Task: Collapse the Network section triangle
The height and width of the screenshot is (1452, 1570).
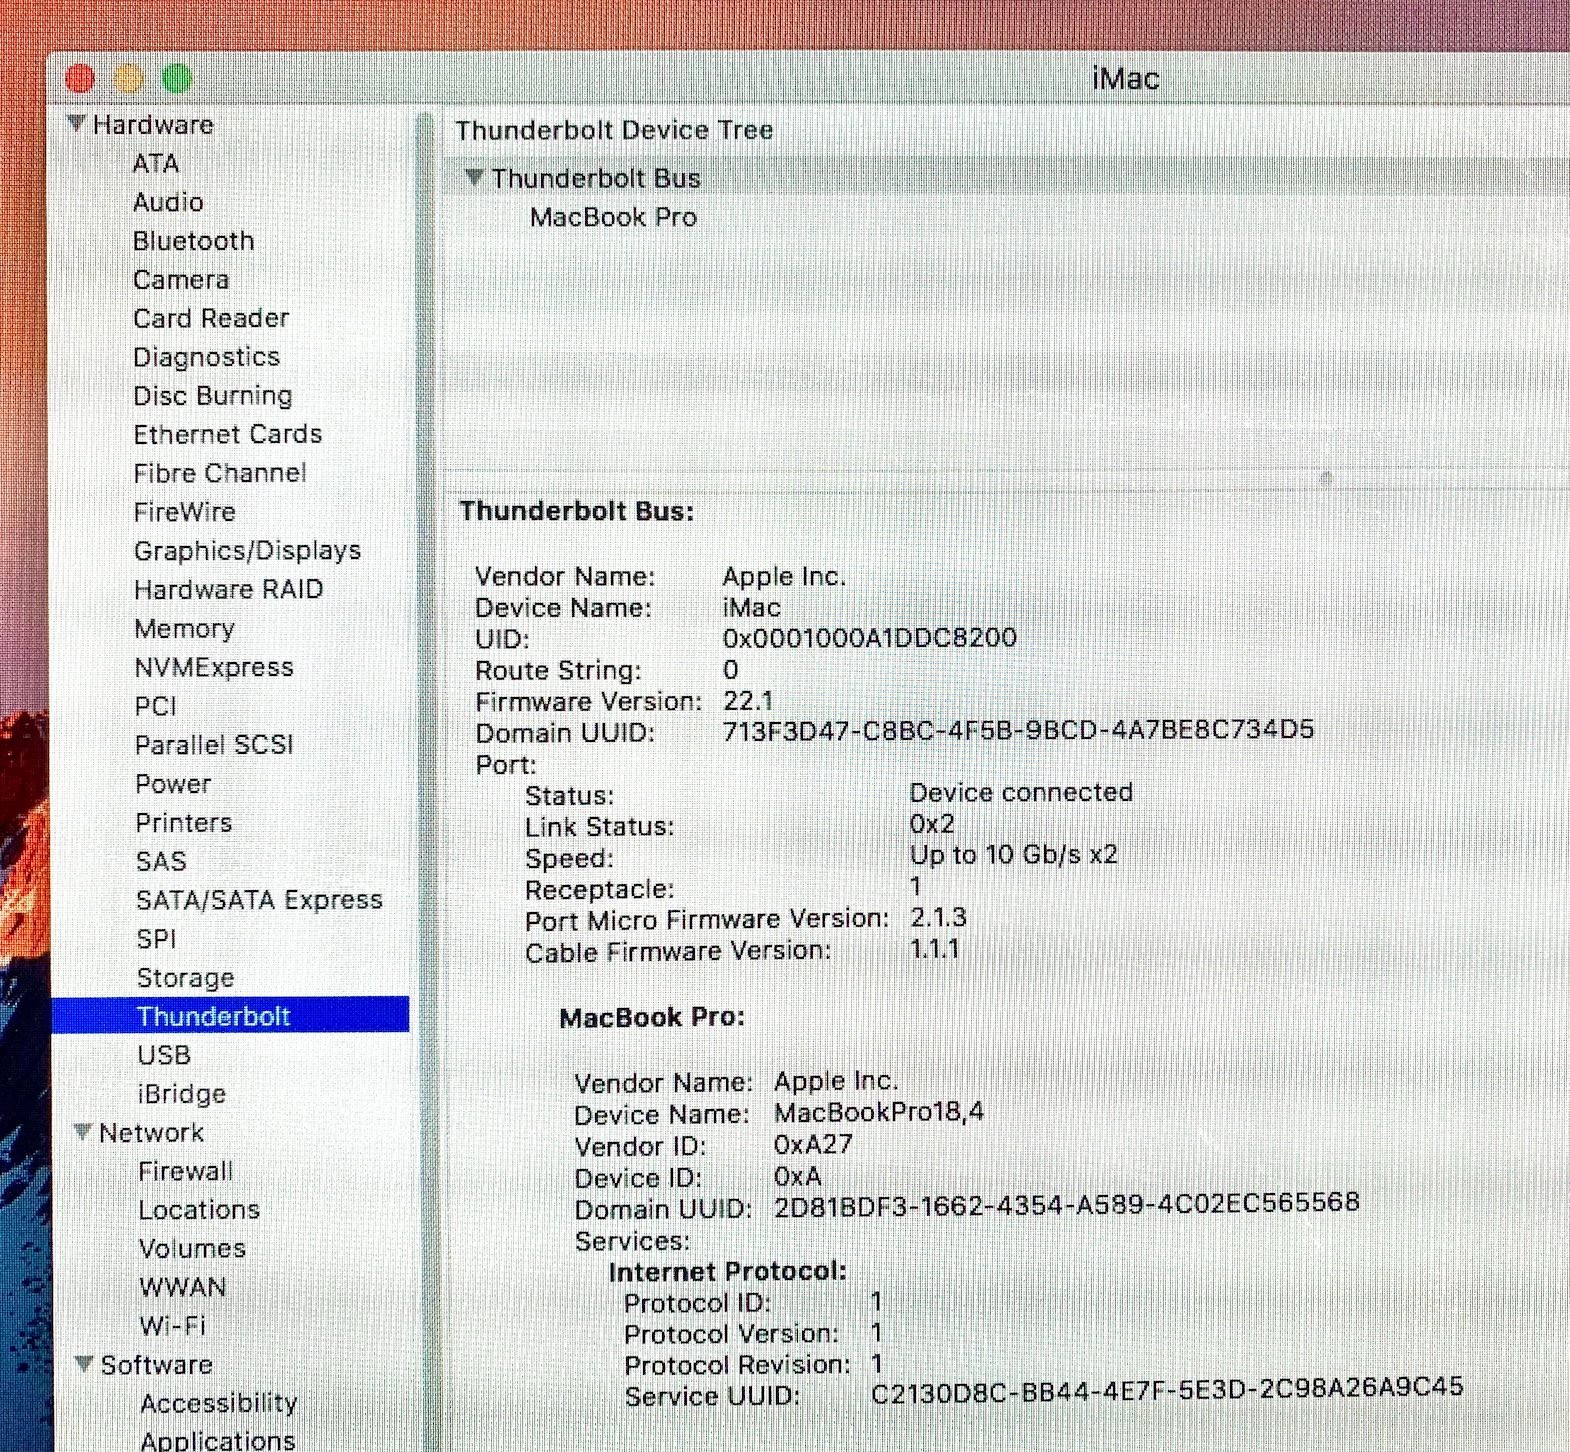Action: (84, 1132)
